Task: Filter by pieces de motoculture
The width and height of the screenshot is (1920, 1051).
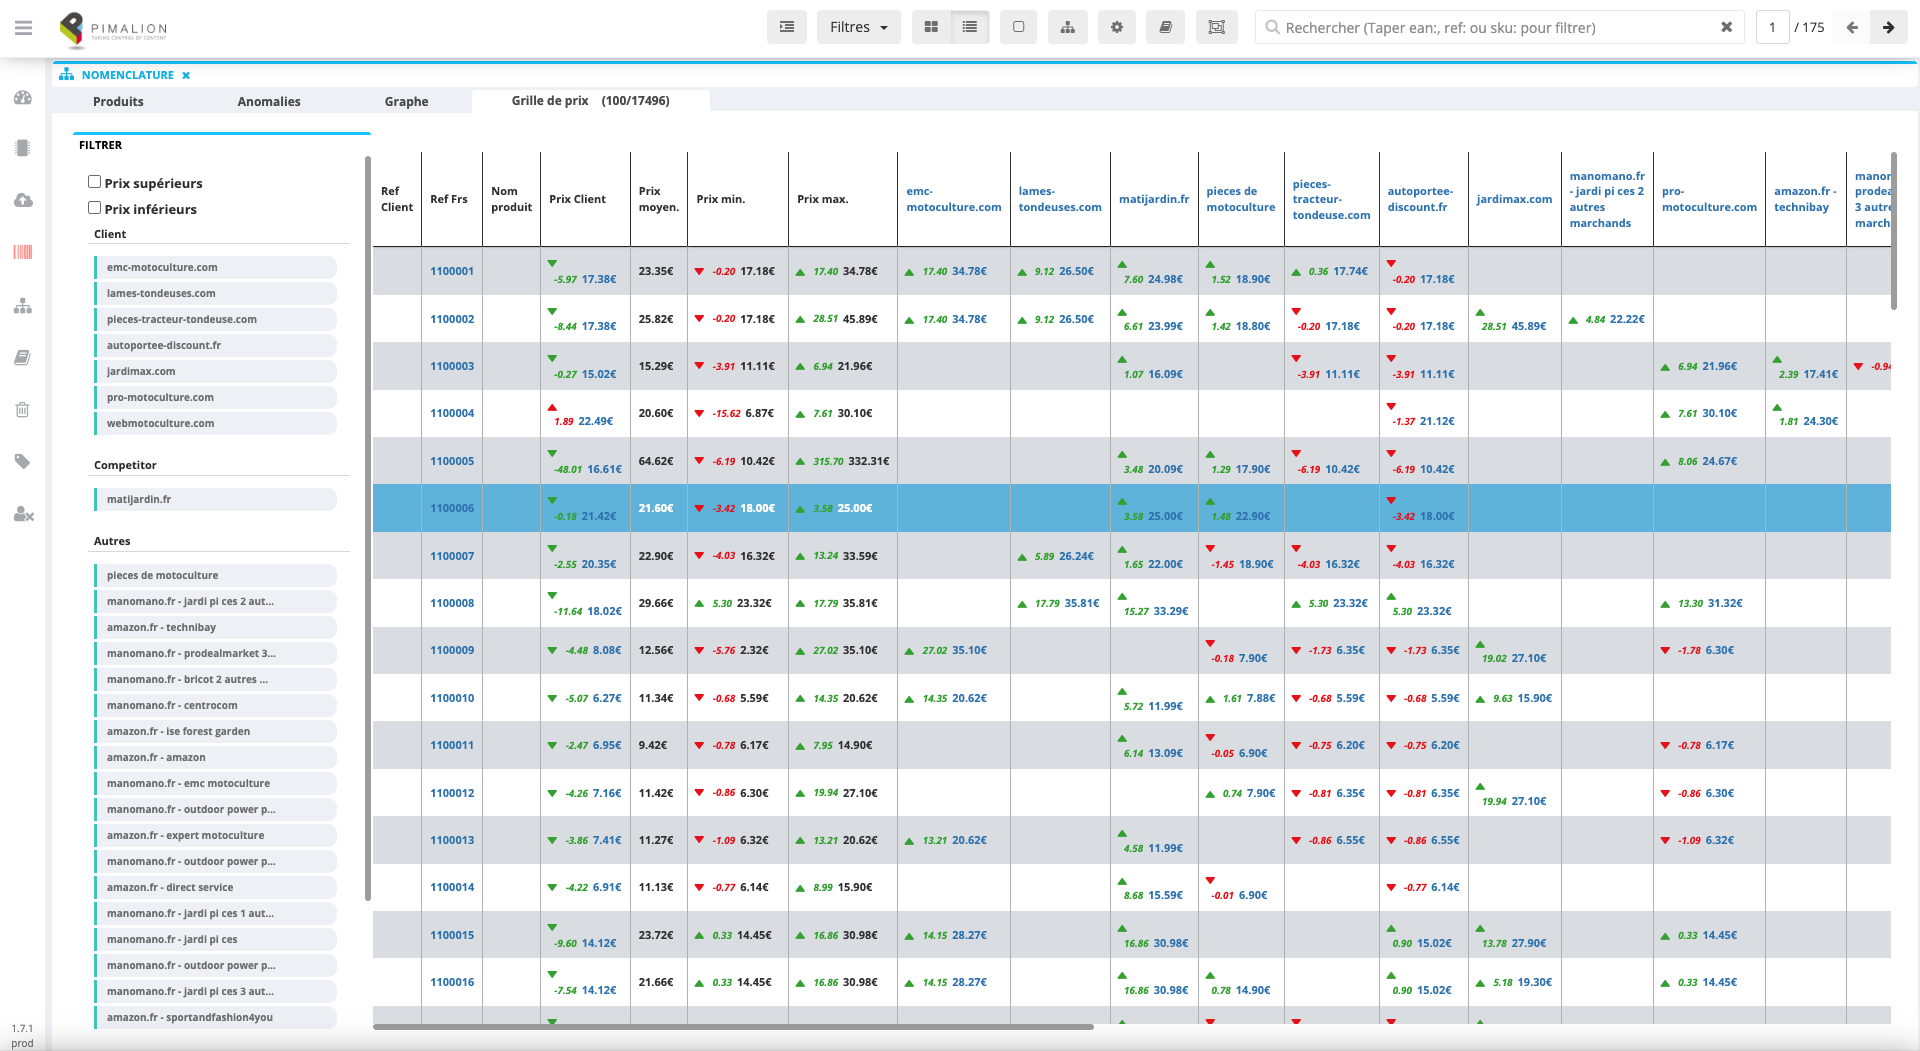Action: point(215,575)
